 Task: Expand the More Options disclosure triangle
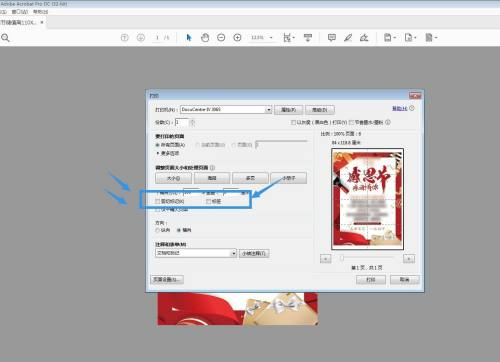click(158, 153)
